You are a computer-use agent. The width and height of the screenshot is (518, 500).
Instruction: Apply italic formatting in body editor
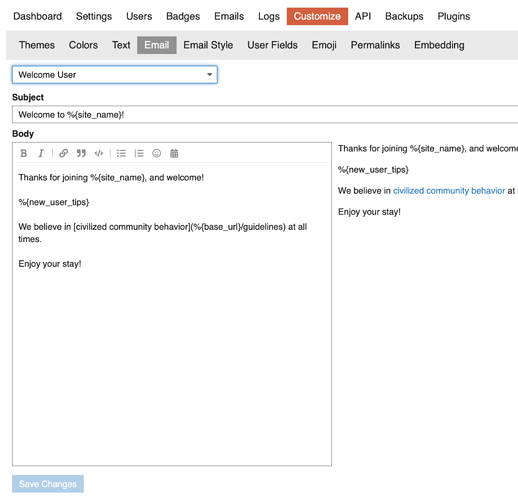[x=41, y=153]
